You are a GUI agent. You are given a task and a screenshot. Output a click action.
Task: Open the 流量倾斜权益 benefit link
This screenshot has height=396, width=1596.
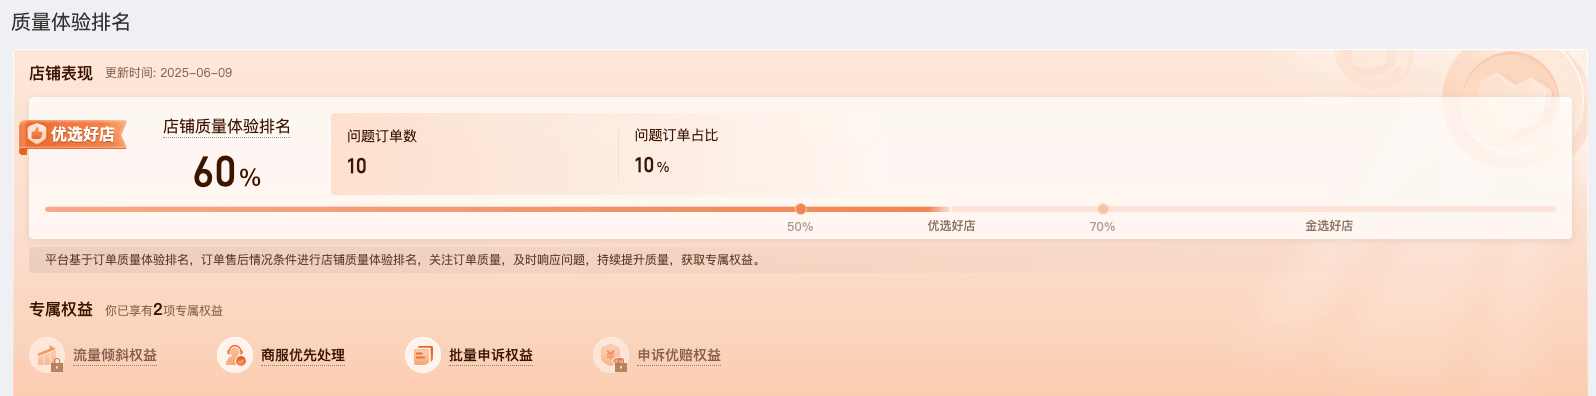point(115,355)
